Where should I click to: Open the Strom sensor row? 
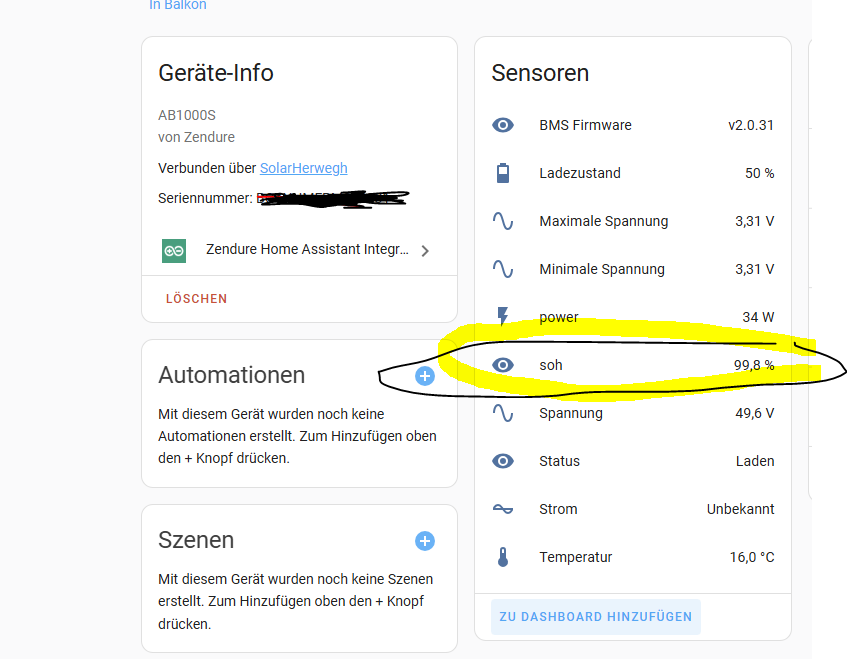click(x=633, y=509)
